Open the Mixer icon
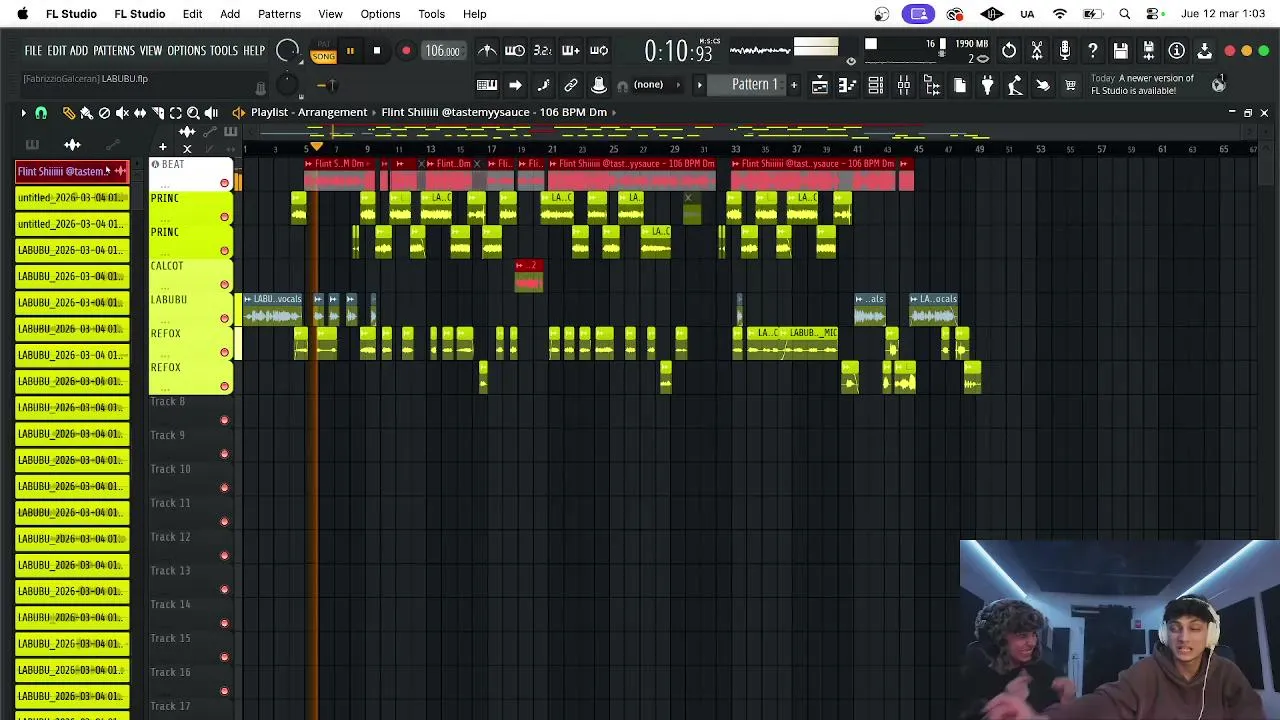 pyautogui.click(x=904, y=85)
